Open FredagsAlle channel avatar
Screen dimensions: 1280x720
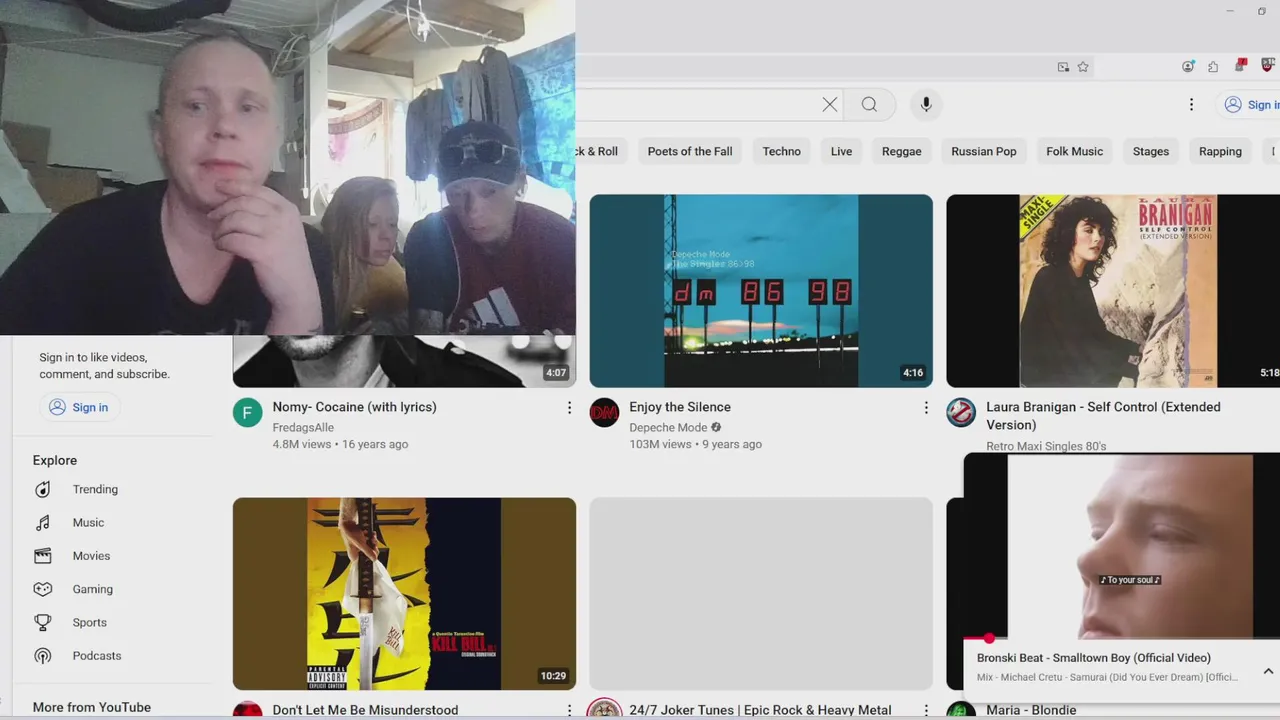coord(248,412)
